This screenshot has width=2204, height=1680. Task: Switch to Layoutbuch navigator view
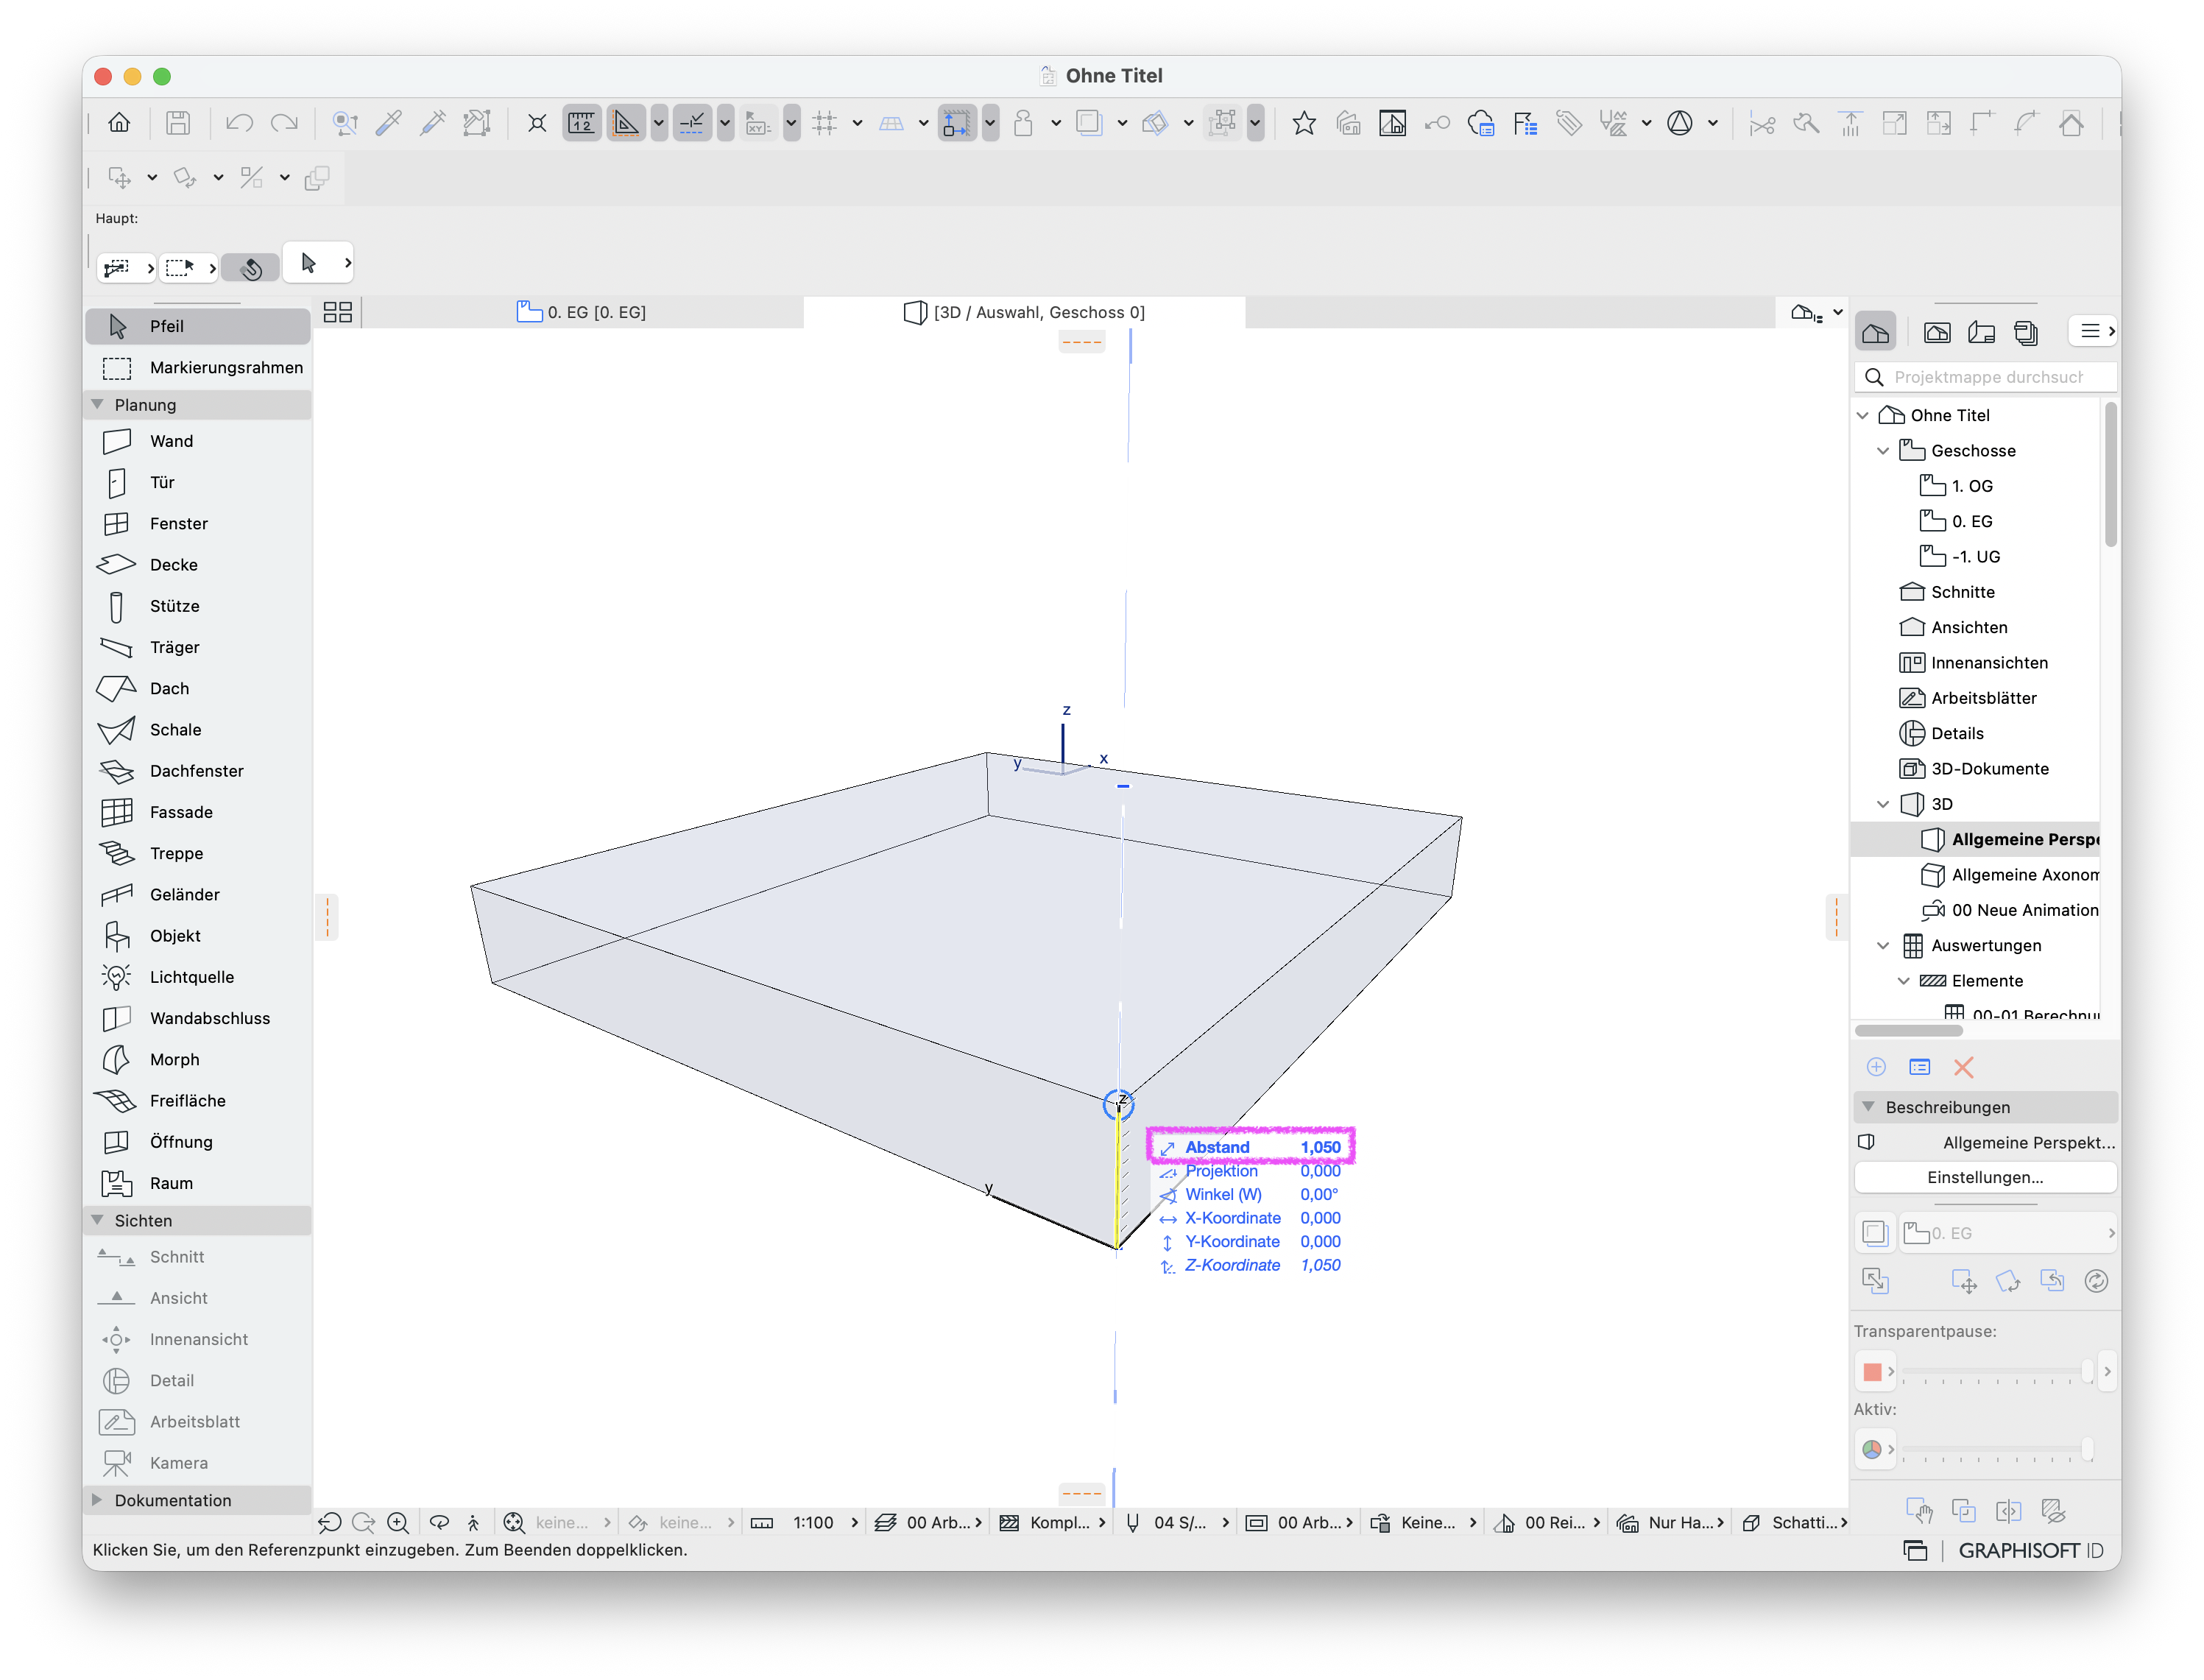[x=1982, y=333]
